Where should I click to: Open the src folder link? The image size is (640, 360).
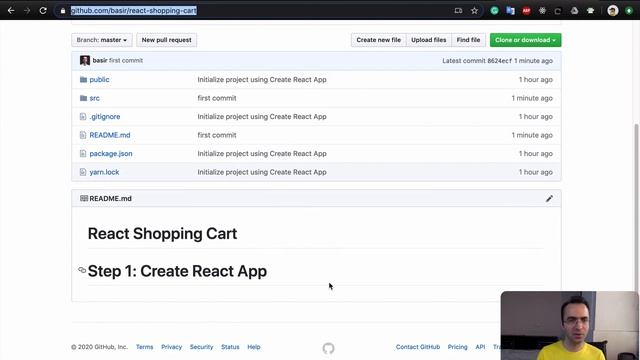[x=94, y=98]
